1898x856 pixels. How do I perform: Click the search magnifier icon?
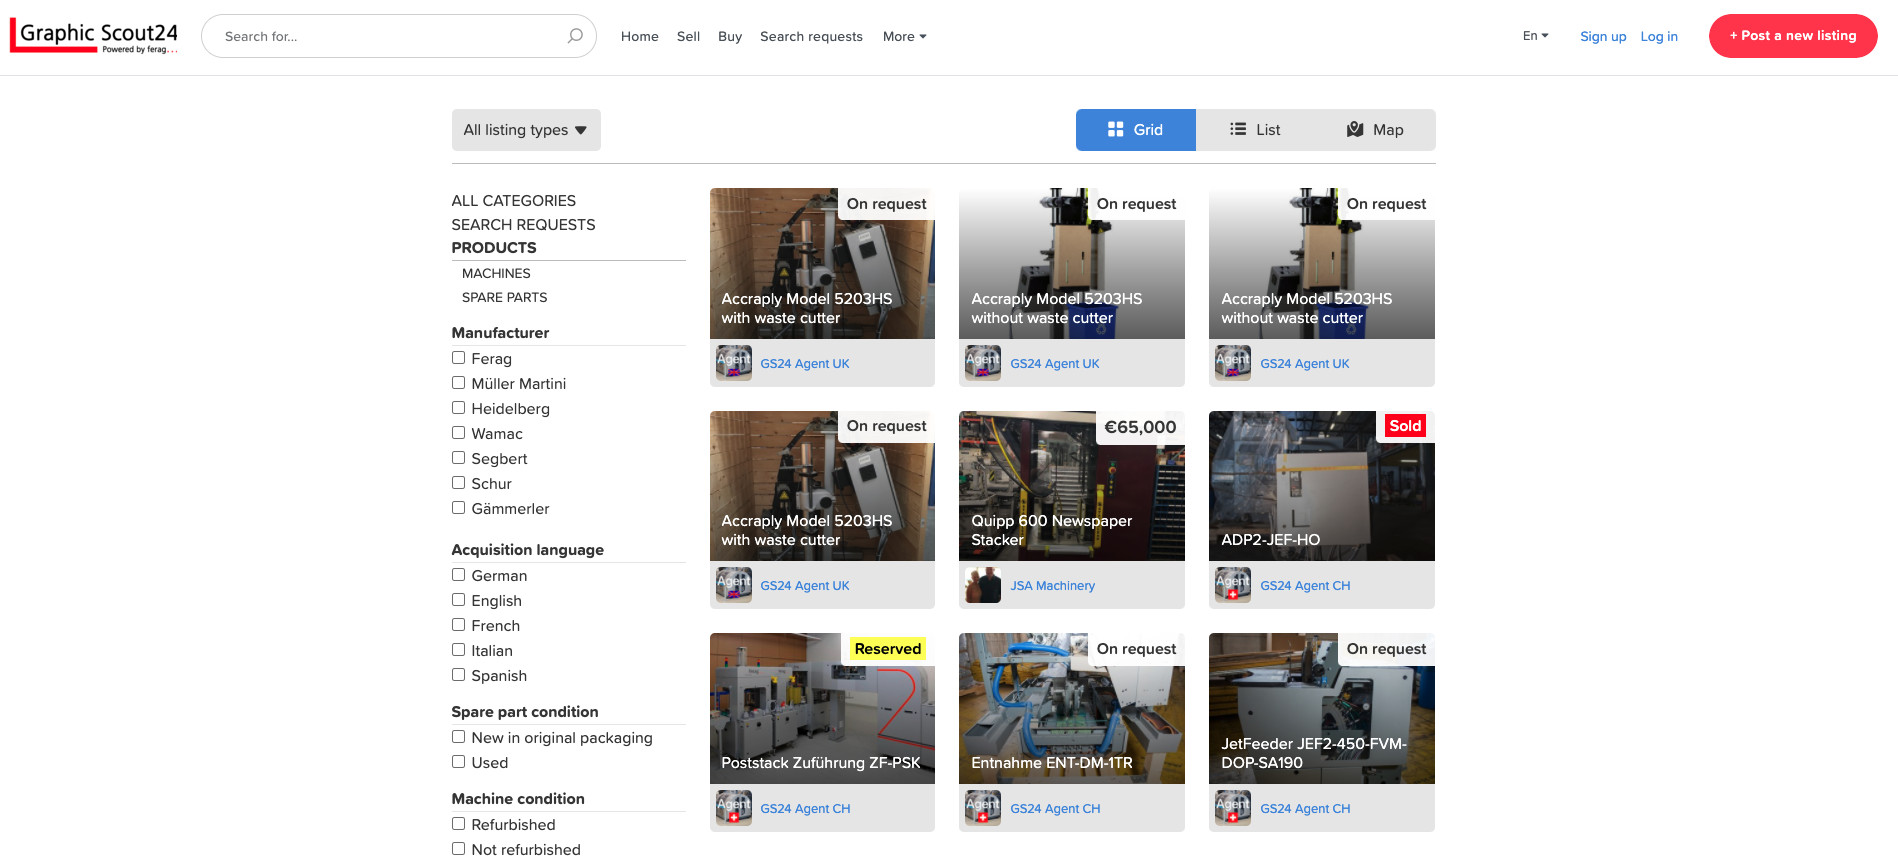575,36
